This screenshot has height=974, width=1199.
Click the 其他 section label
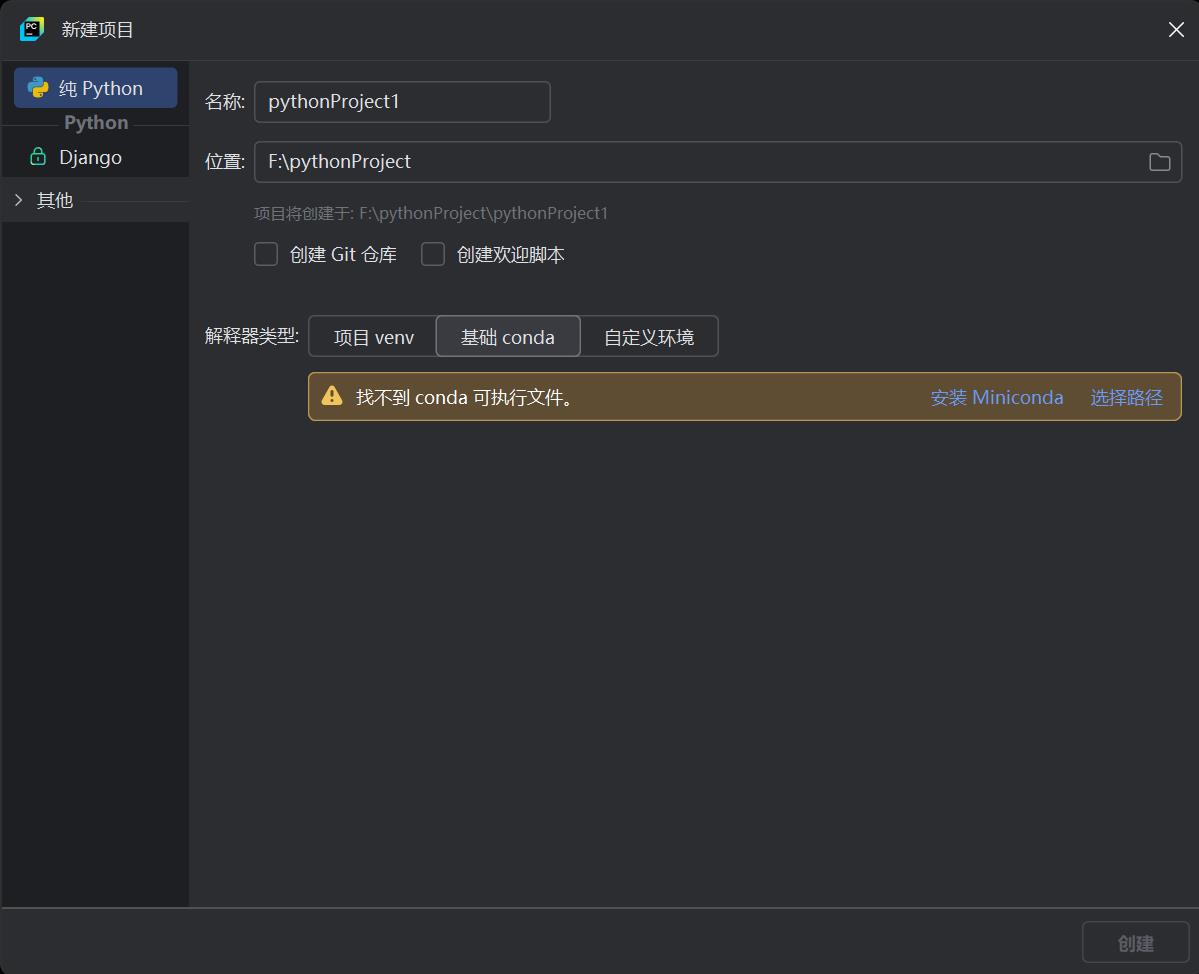click(55, 200)
